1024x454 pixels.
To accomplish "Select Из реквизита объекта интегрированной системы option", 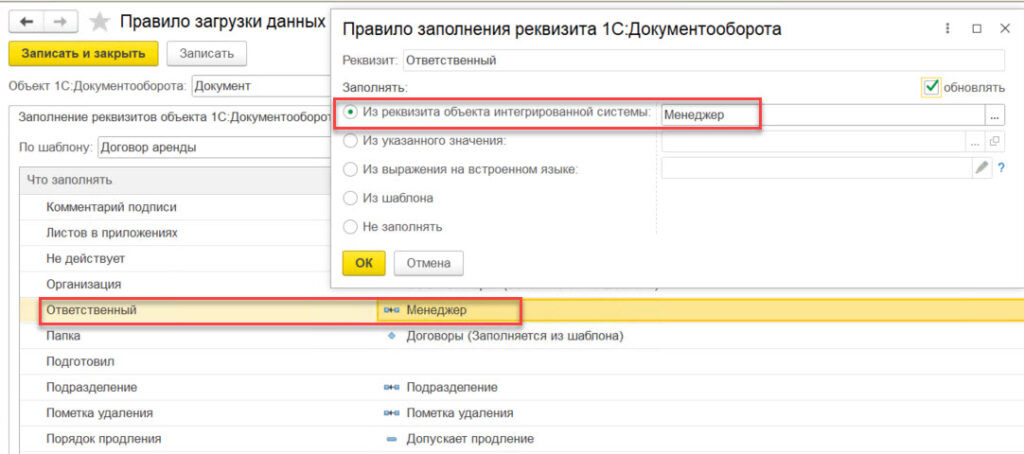I will [x=351, y=112].
